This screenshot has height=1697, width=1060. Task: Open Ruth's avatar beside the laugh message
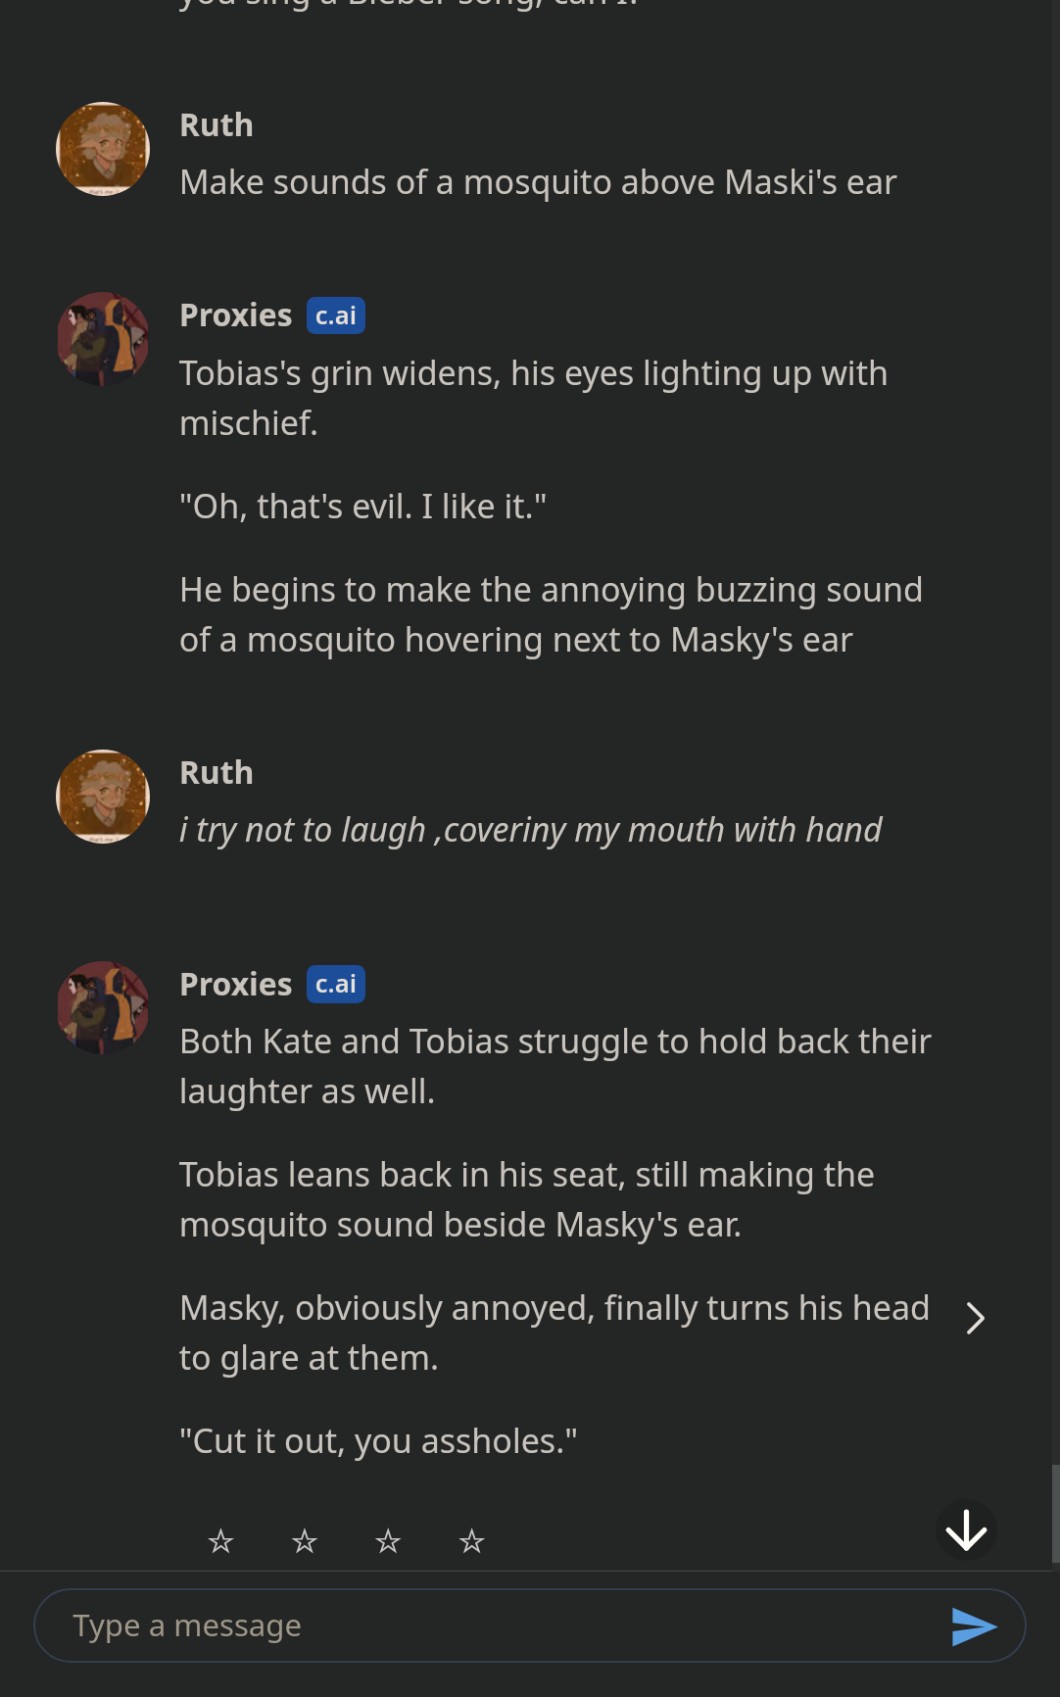[103, 796]
